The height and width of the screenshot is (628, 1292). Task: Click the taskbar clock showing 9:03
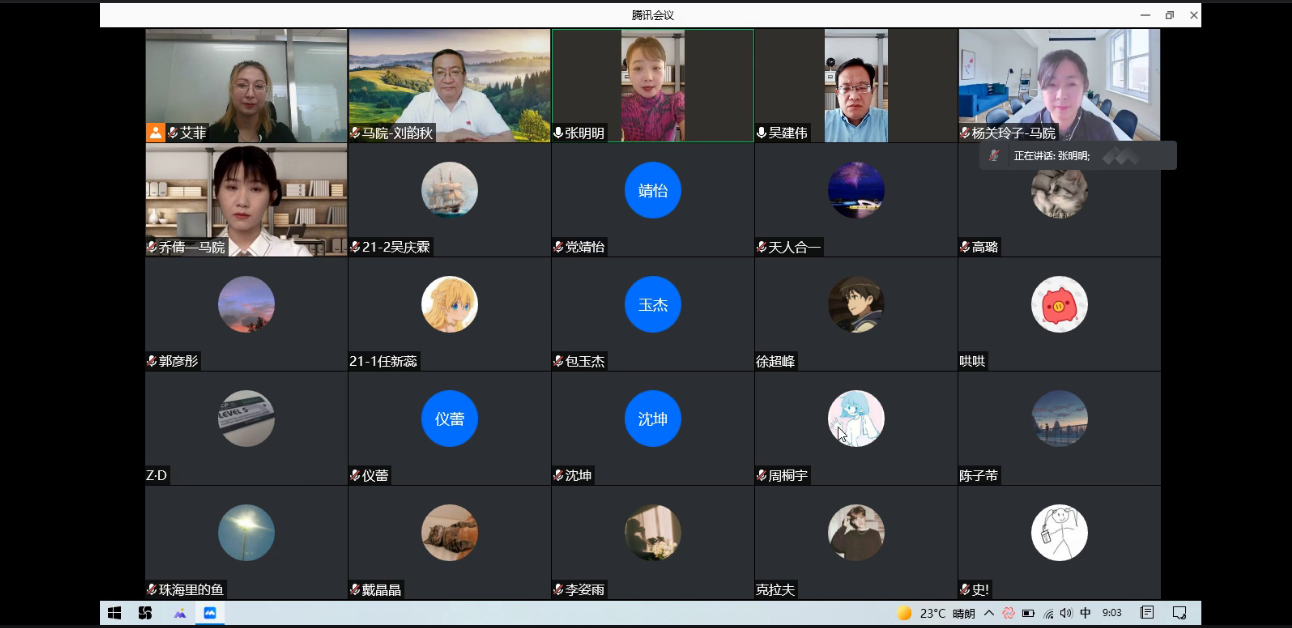coord(1111,613)
